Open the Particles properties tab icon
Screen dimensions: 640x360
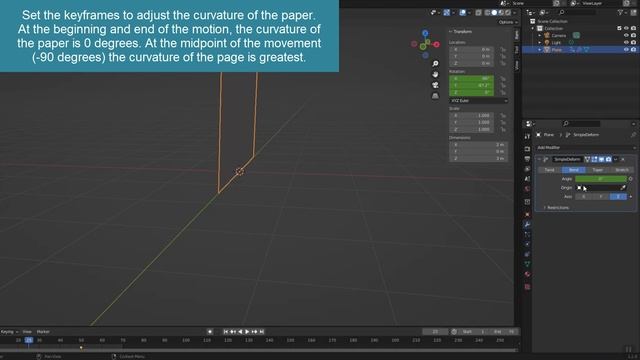coord(527,234)
